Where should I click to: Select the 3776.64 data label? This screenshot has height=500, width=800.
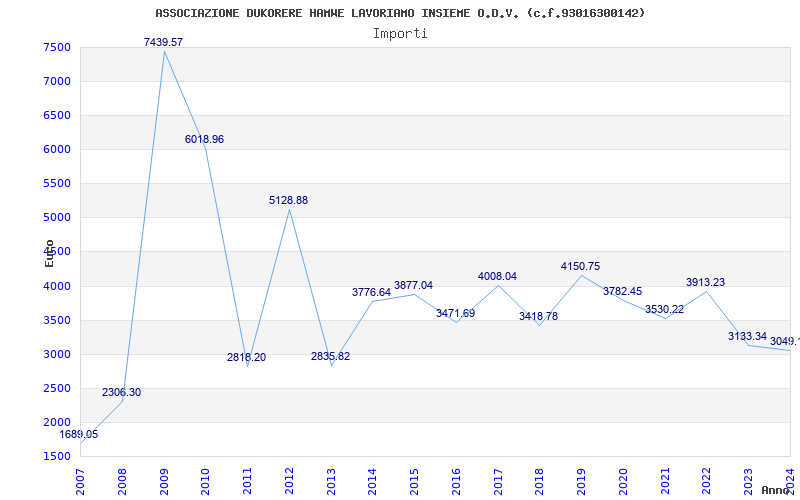point(371,292)
